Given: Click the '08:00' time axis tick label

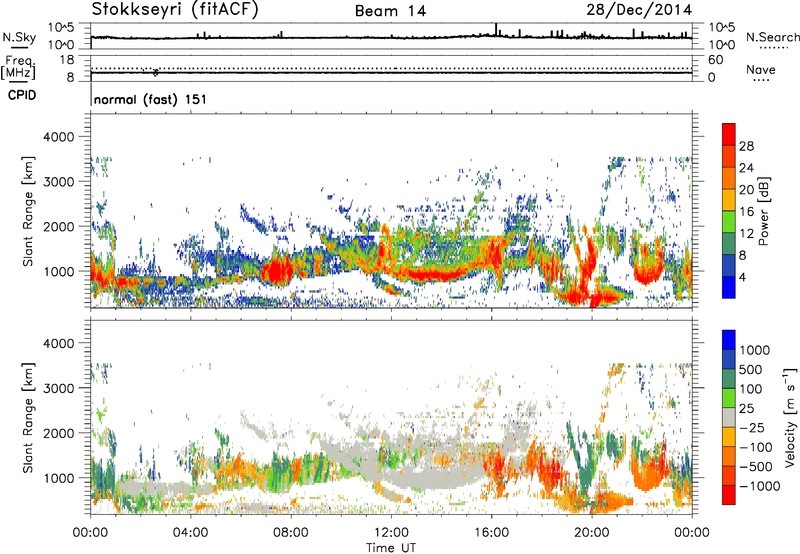Looking at the screenshot, I should coord(291,533).
